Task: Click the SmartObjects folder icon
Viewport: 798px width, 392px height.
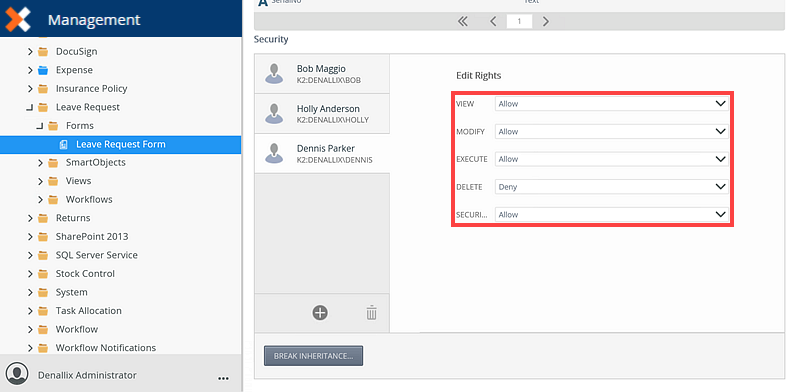Action: [x=53, y=163]
